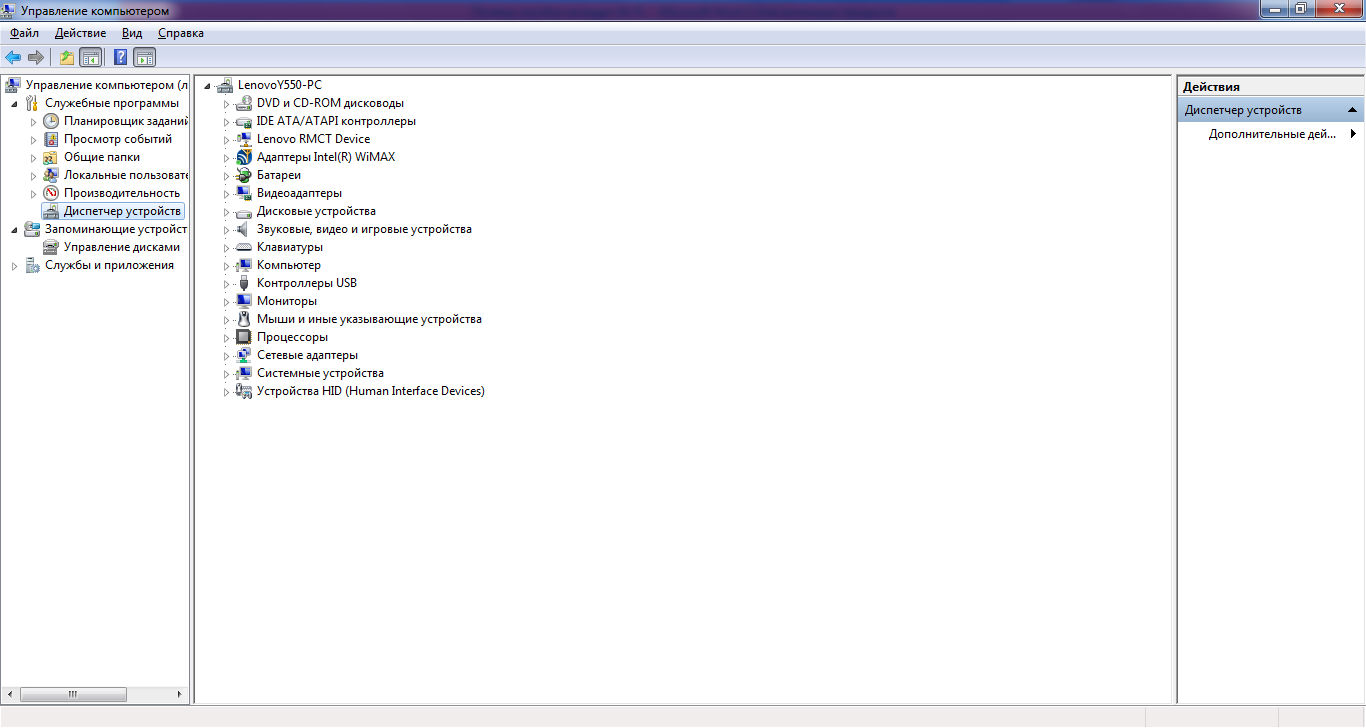1366x728 pixels.
Task: Click the Просмотр событий icon in the tree
Action: (51, 139)
